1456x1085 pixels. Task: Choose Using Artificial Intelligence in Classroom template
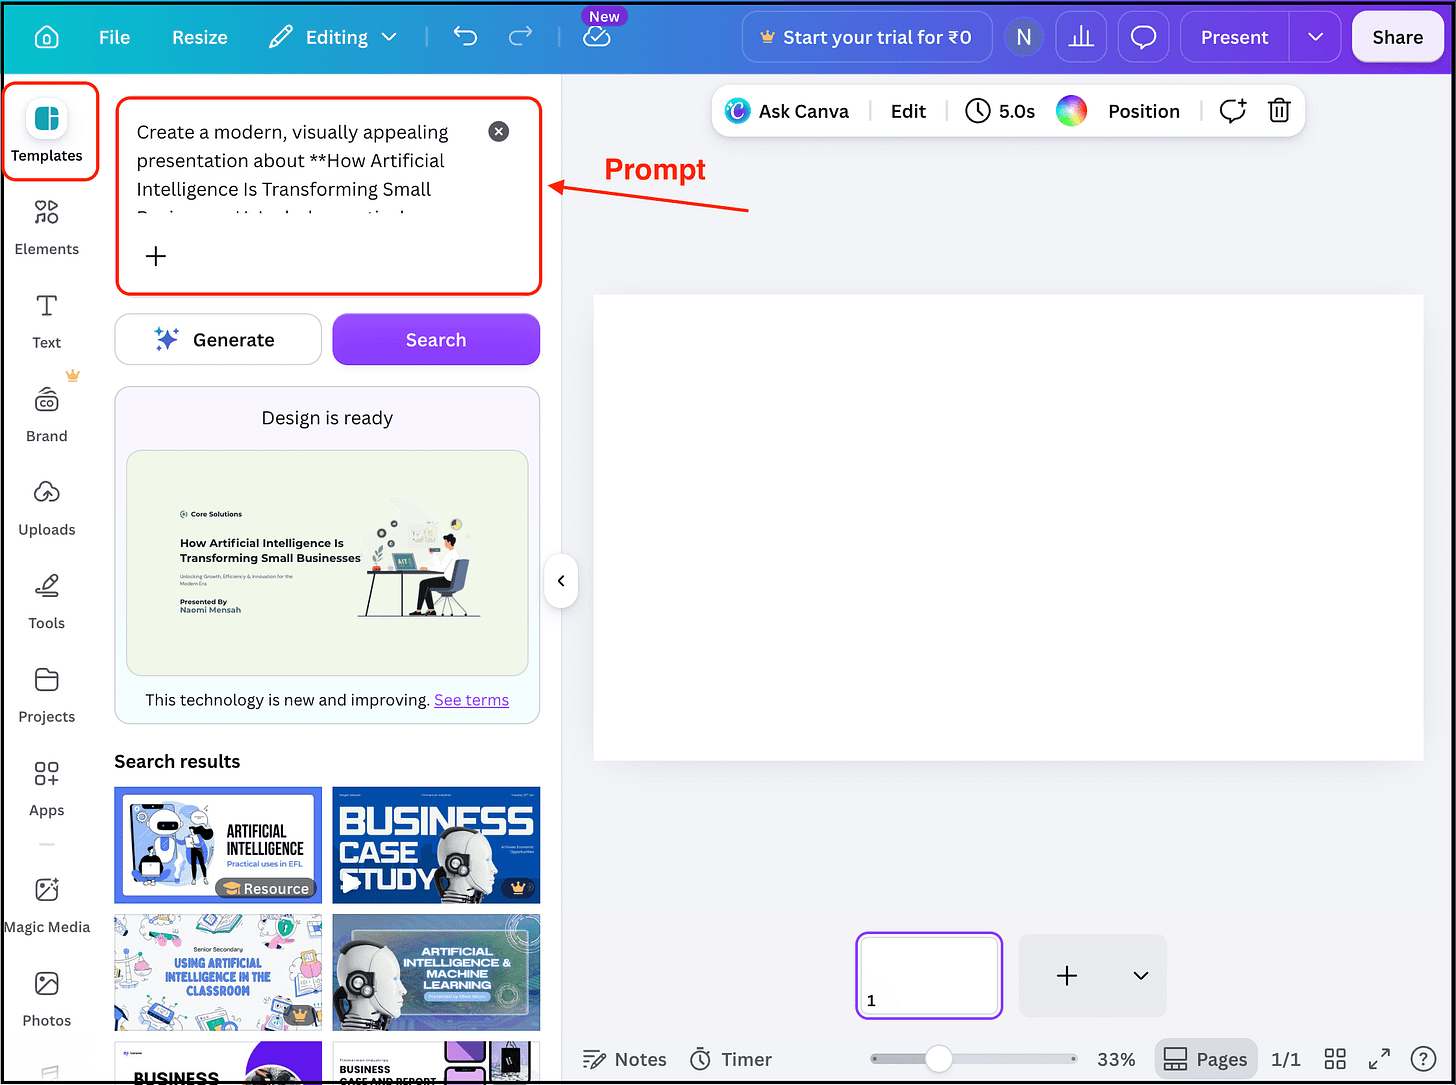(x=218, y=973)
